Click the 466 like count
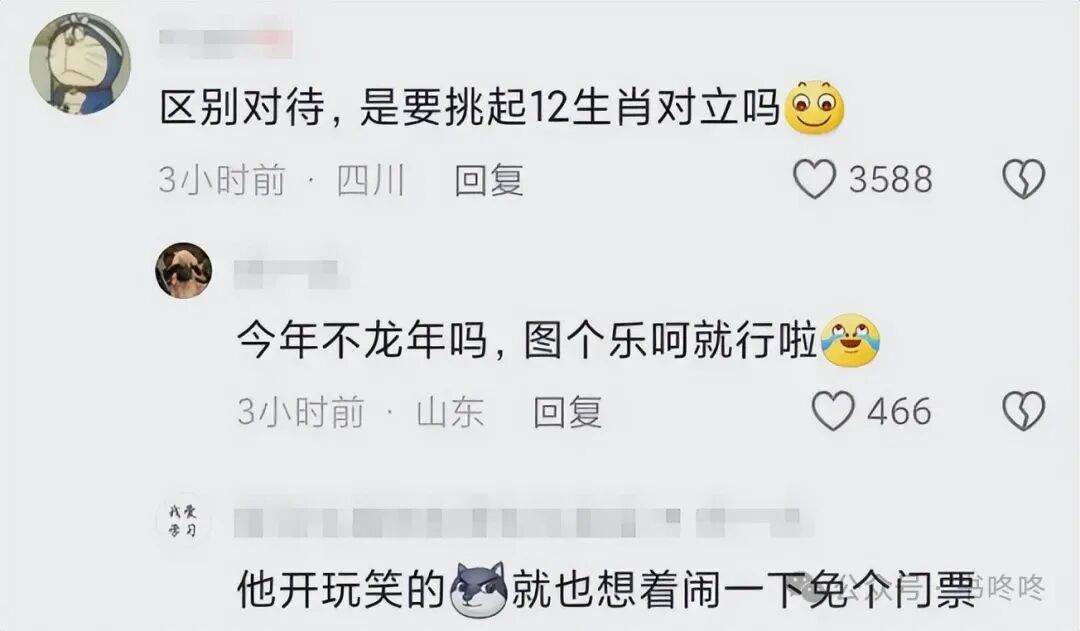The image size is (1080, 631). tap(900, 412)
